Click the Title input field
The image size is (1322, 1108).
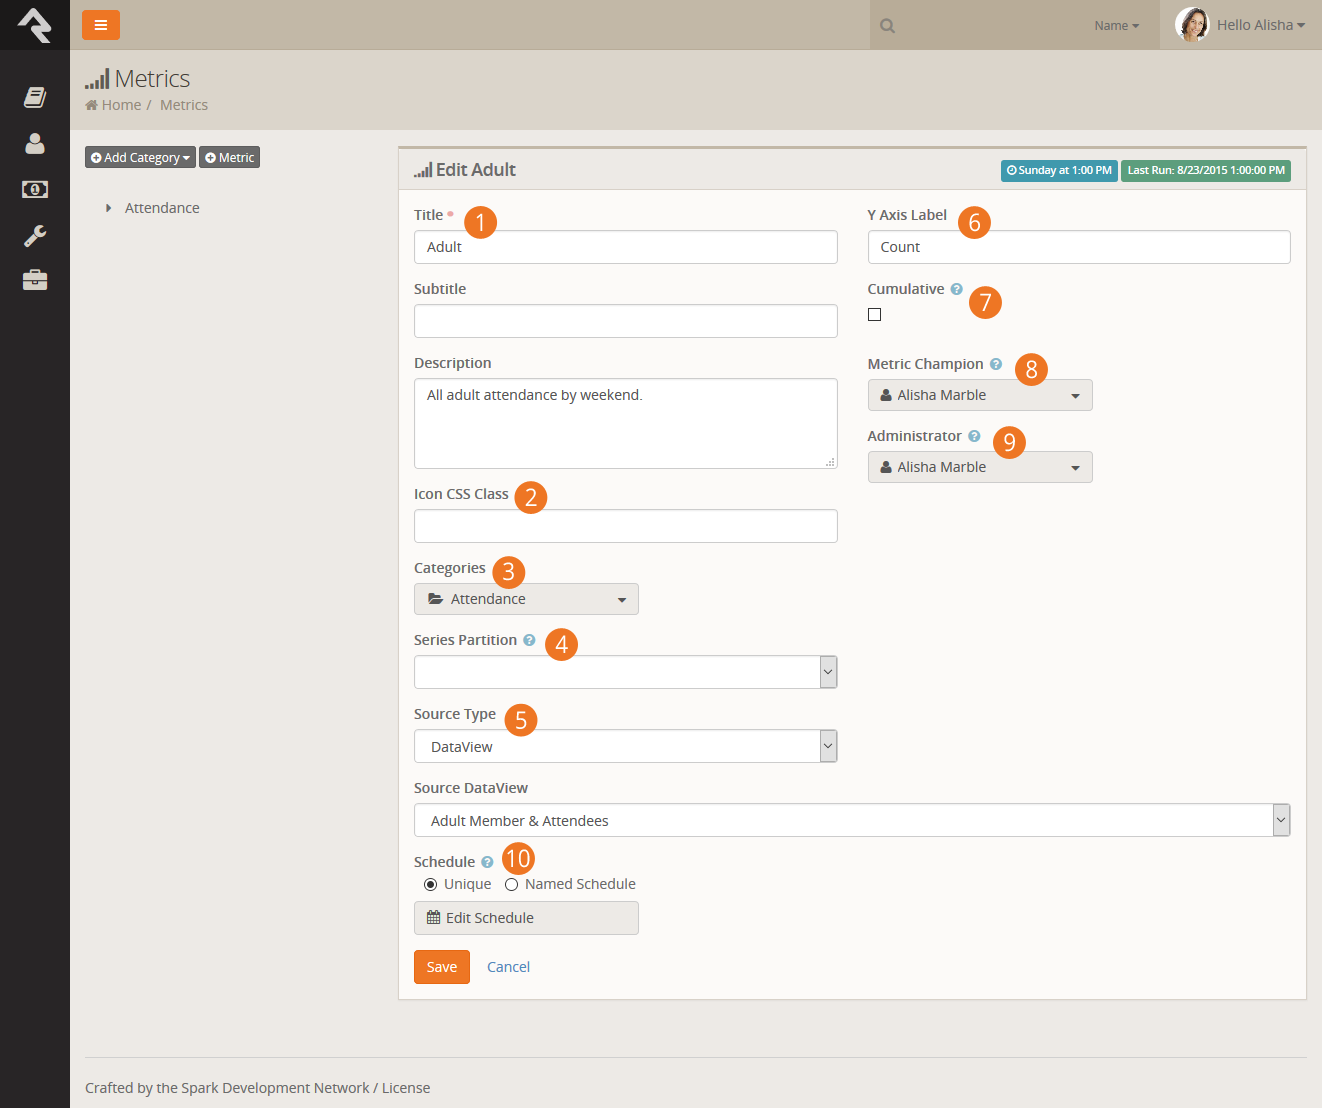pos(626,247)
